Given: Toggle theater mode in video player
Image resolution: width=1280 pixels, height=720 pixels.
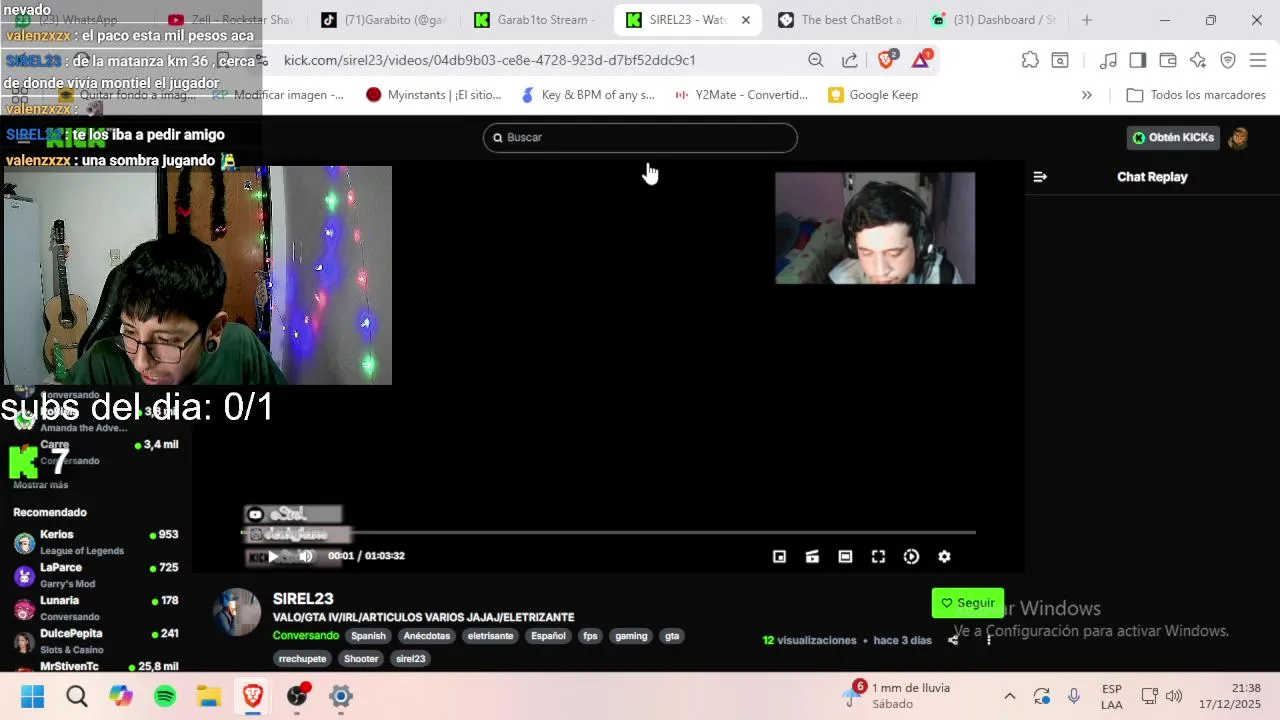Looking at the screenshot, I should [845, 557].
